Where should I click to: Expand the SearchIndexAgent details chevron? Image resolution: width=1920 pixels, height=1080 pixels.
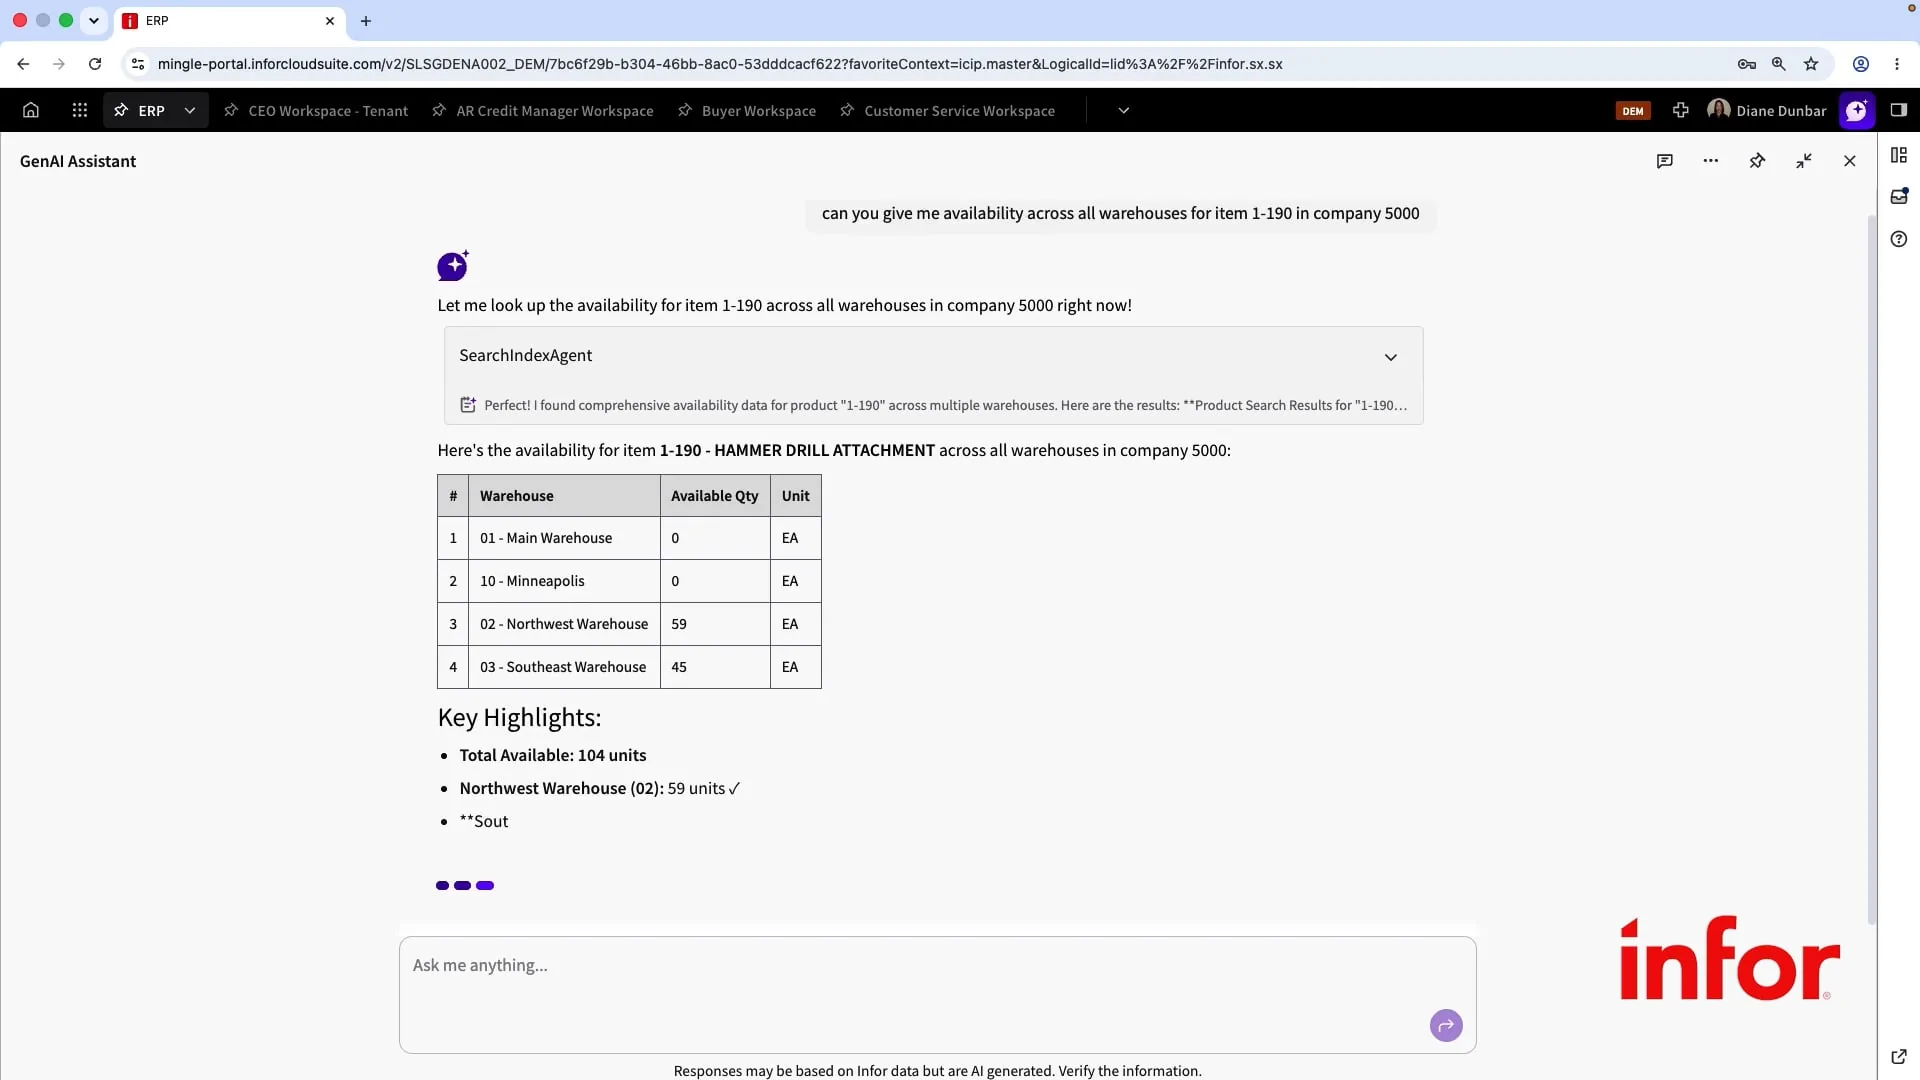(x=1390, y=357)
